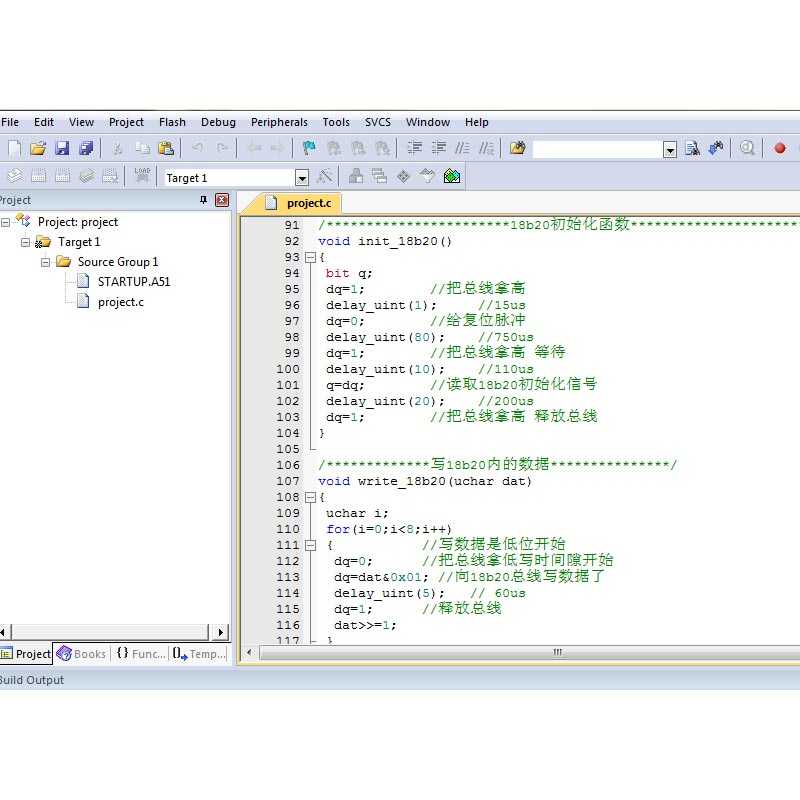The width and height of the screenshot is (800, 800).
Task: Undo the last edit
Action: click(197, 148)
